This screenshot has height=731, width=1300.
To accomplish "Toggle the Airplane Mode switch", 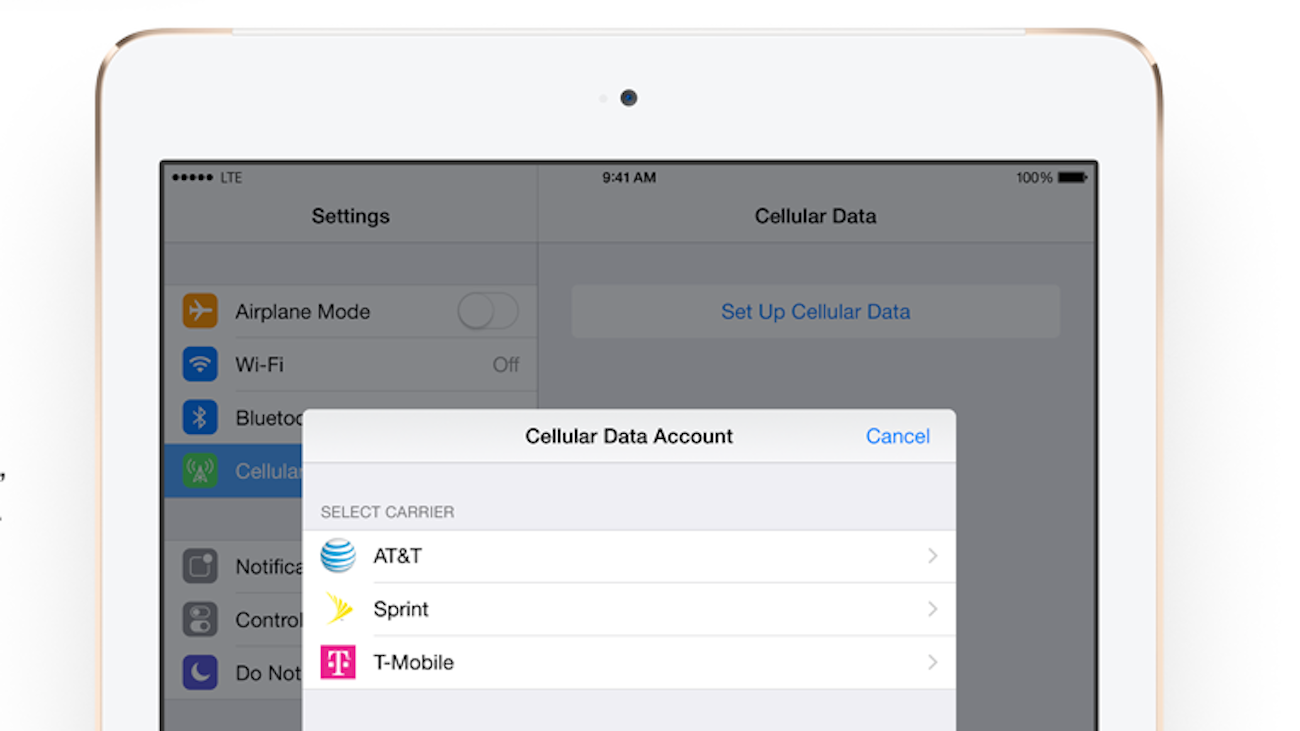I will coord(488,311).
